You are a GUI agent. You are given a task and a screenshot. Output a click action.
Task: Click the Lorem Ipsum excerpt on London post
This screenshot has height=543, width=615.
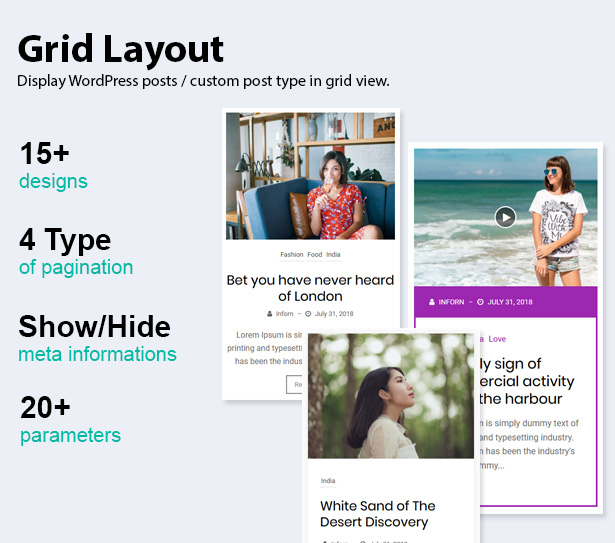[x=265, y=348]
